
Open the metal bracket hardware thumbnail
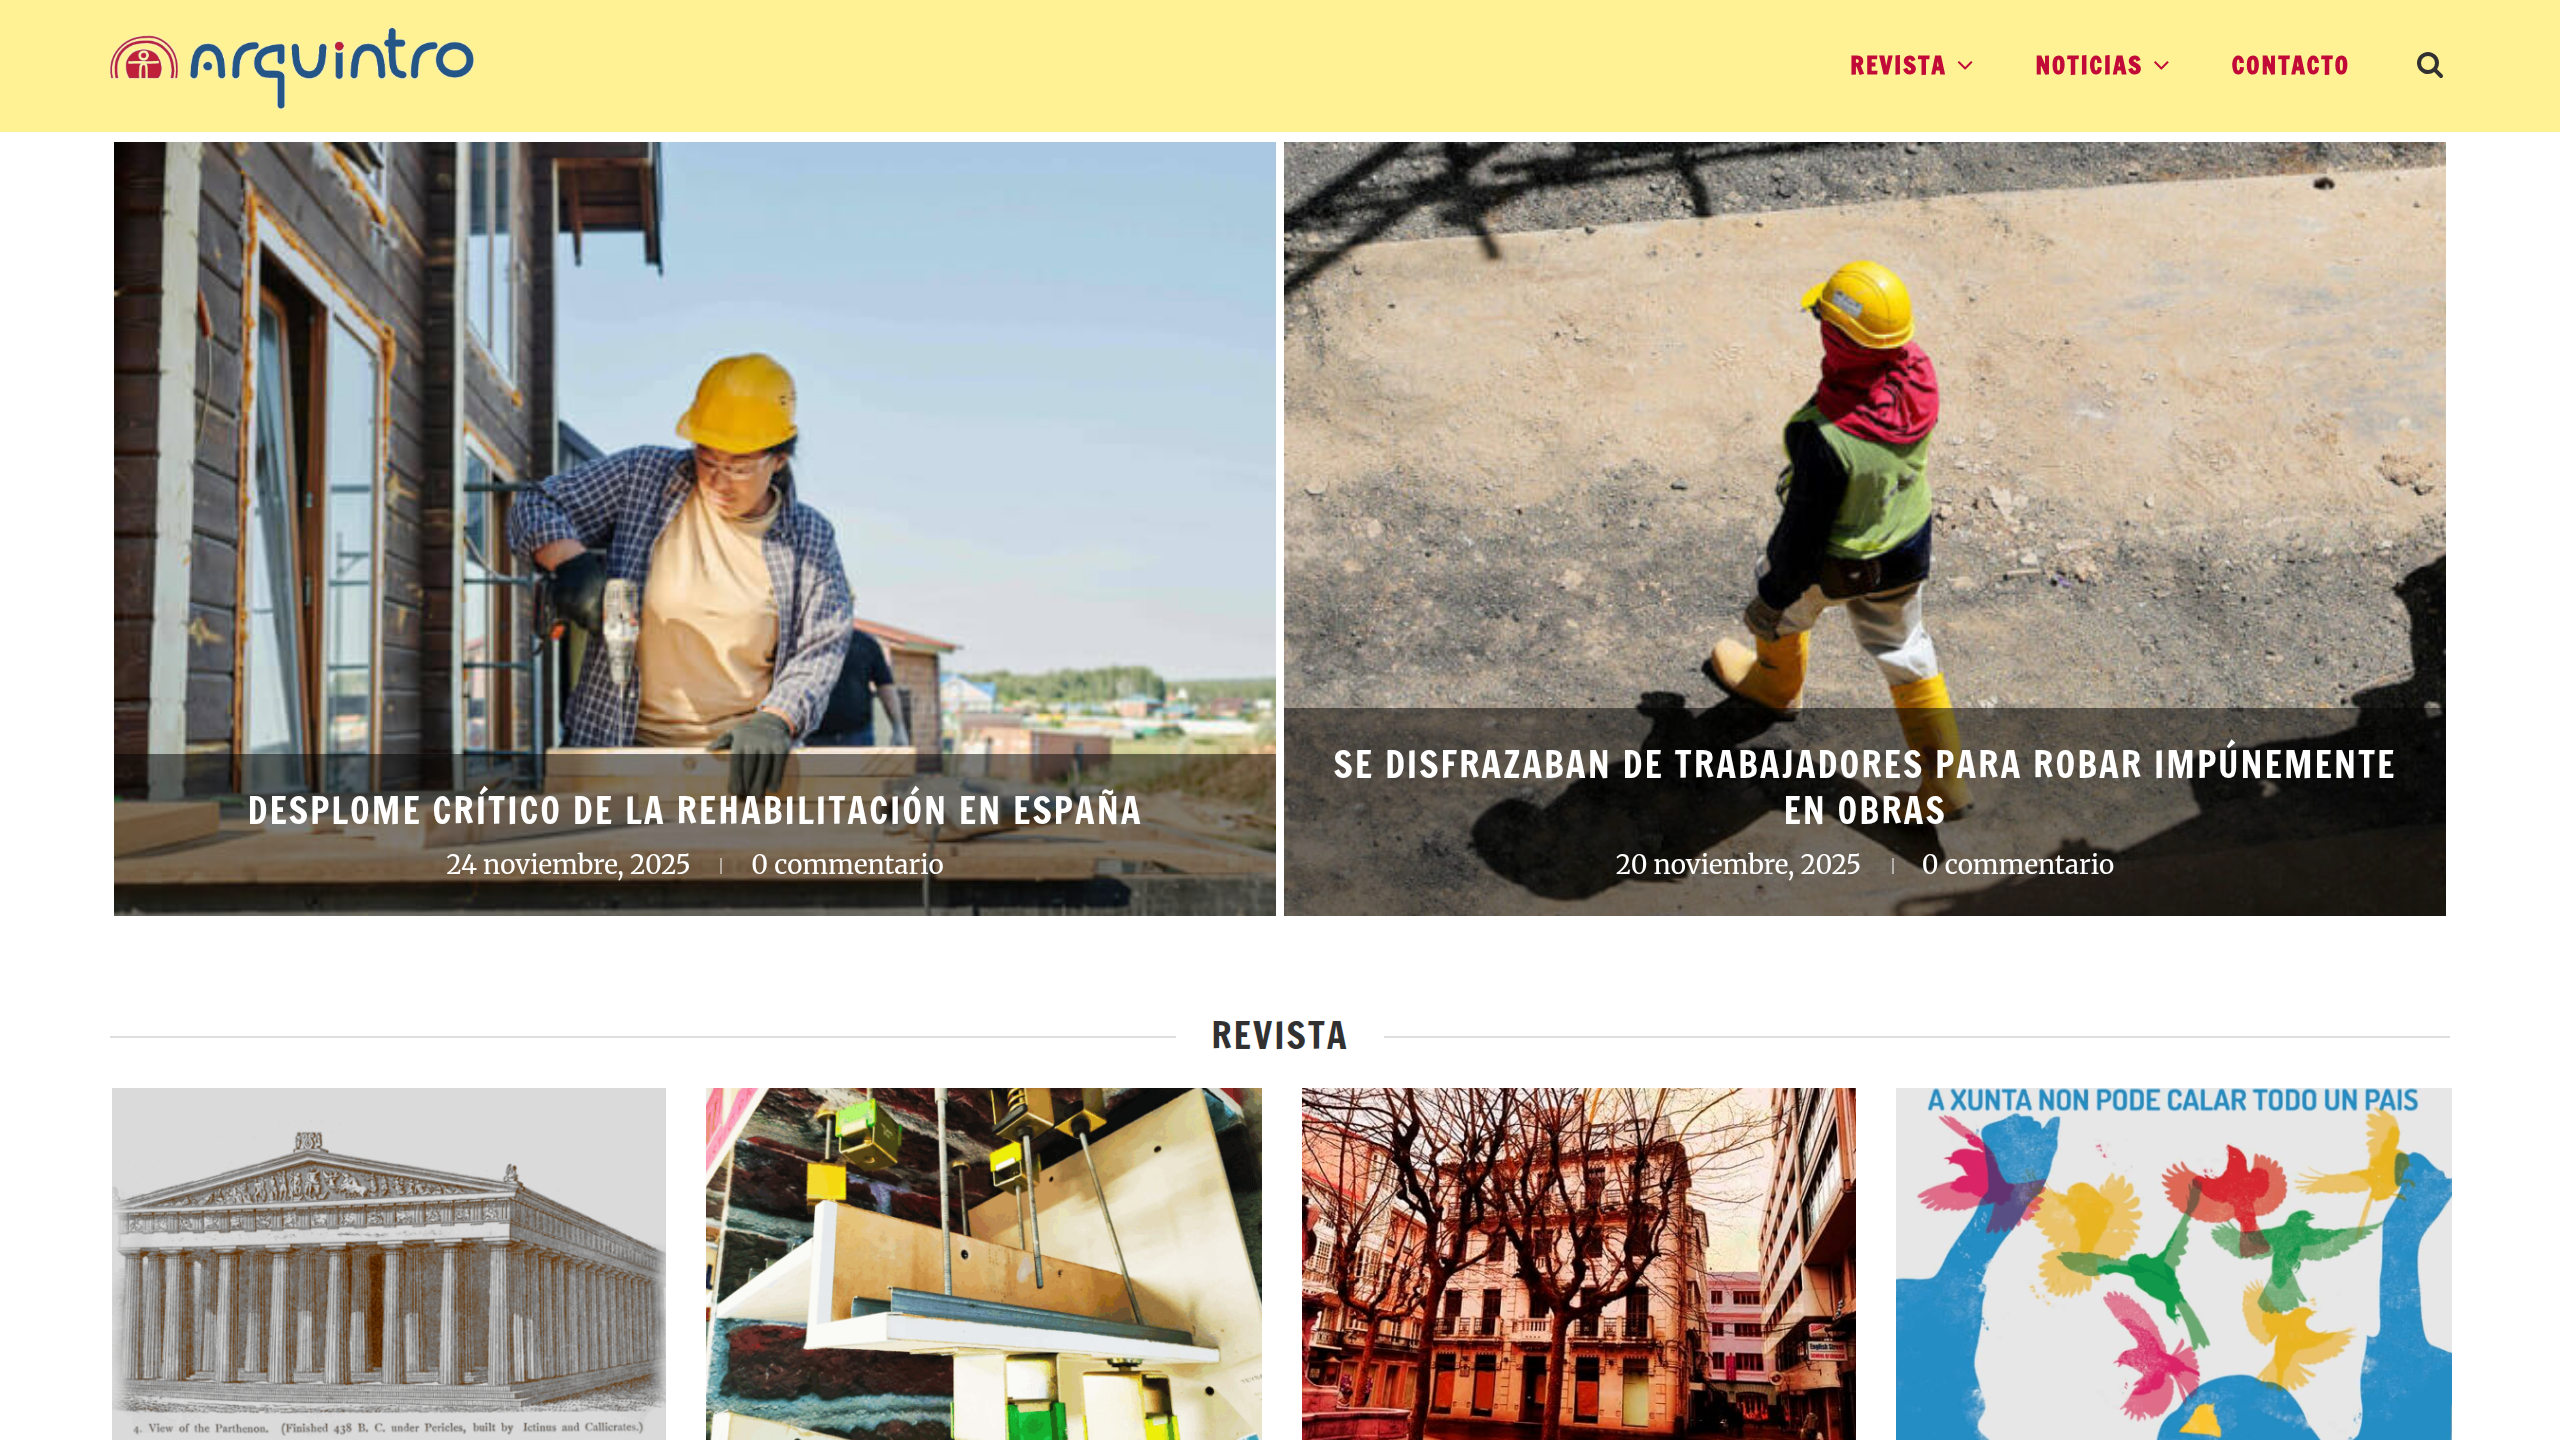[x=984, y=1264]
